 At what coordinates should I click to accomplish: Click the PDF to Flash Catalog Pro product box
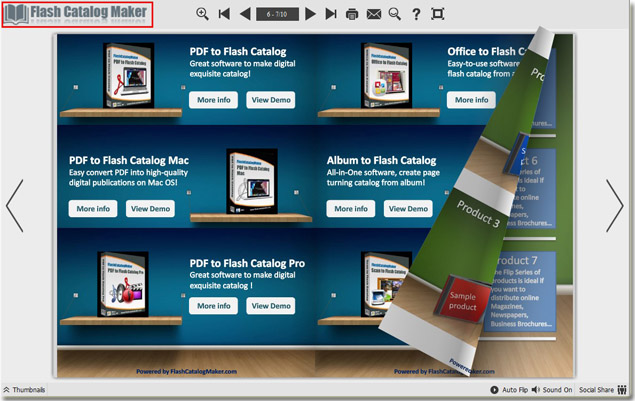[123, 284]
